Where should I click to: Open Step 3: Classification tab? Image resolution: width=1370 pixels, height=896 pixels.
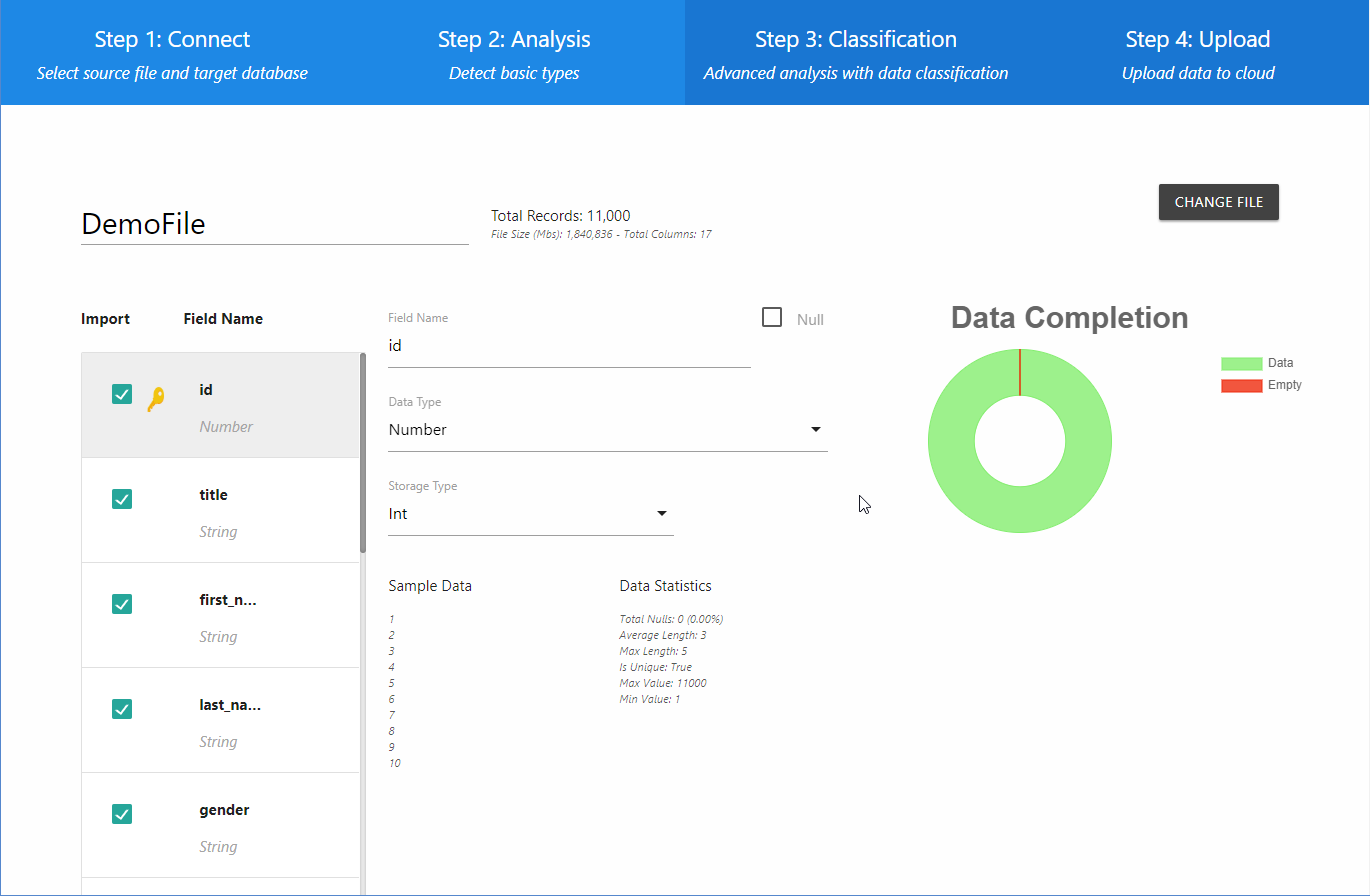(855, 53)
